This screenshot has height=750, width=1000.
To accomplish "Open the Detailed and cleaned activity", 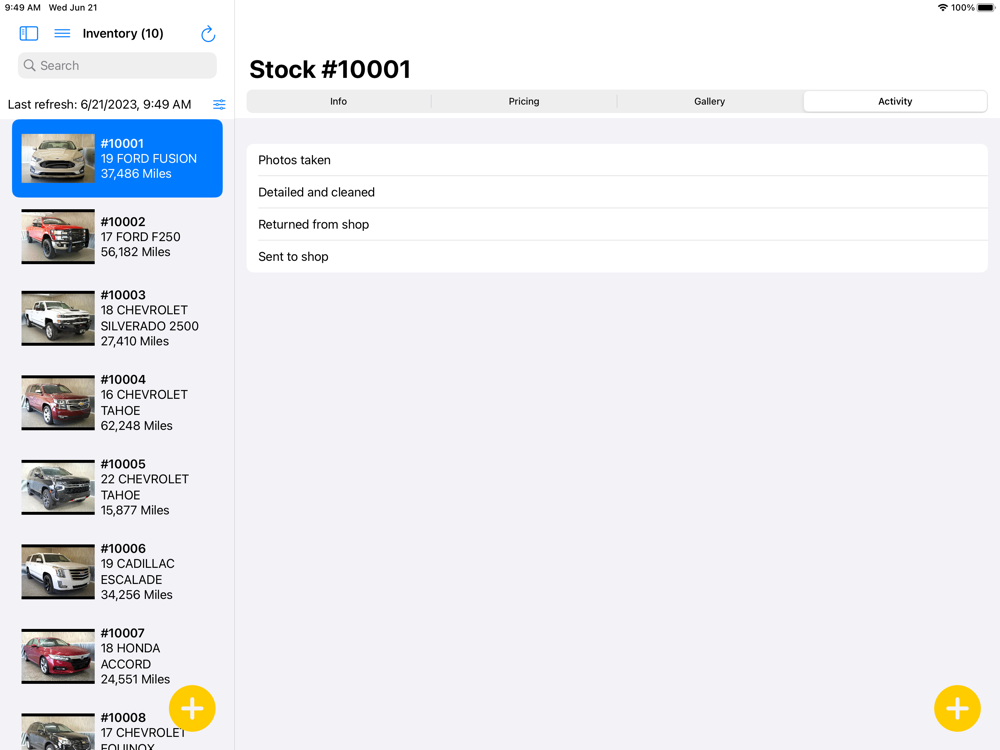I will [617, 192].
